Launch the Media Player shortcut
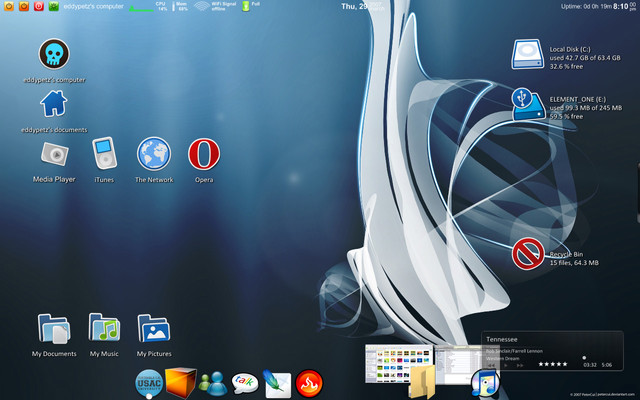This screenshot has width=640, height=400. pos(55,154)
